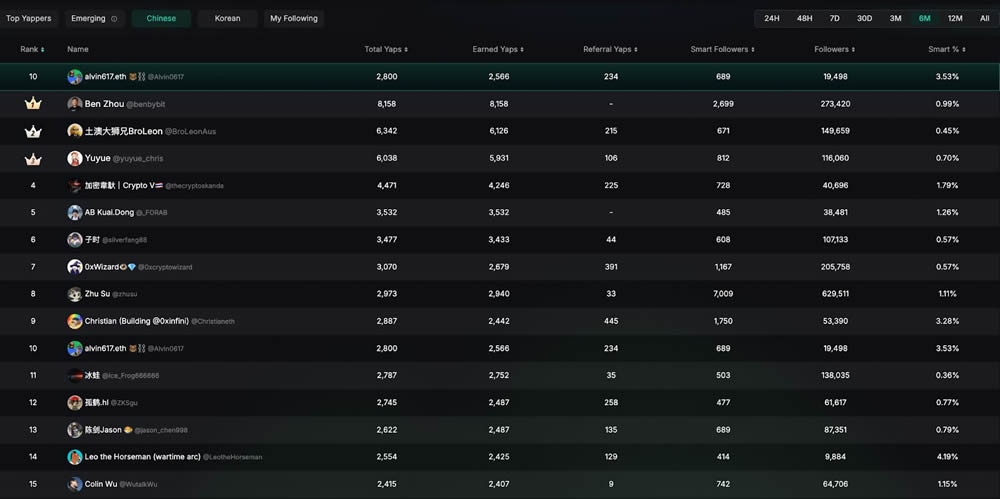Click 0xWizard's profile avatar
This screenshot has height=499, width=1000.
pos(75,267)
